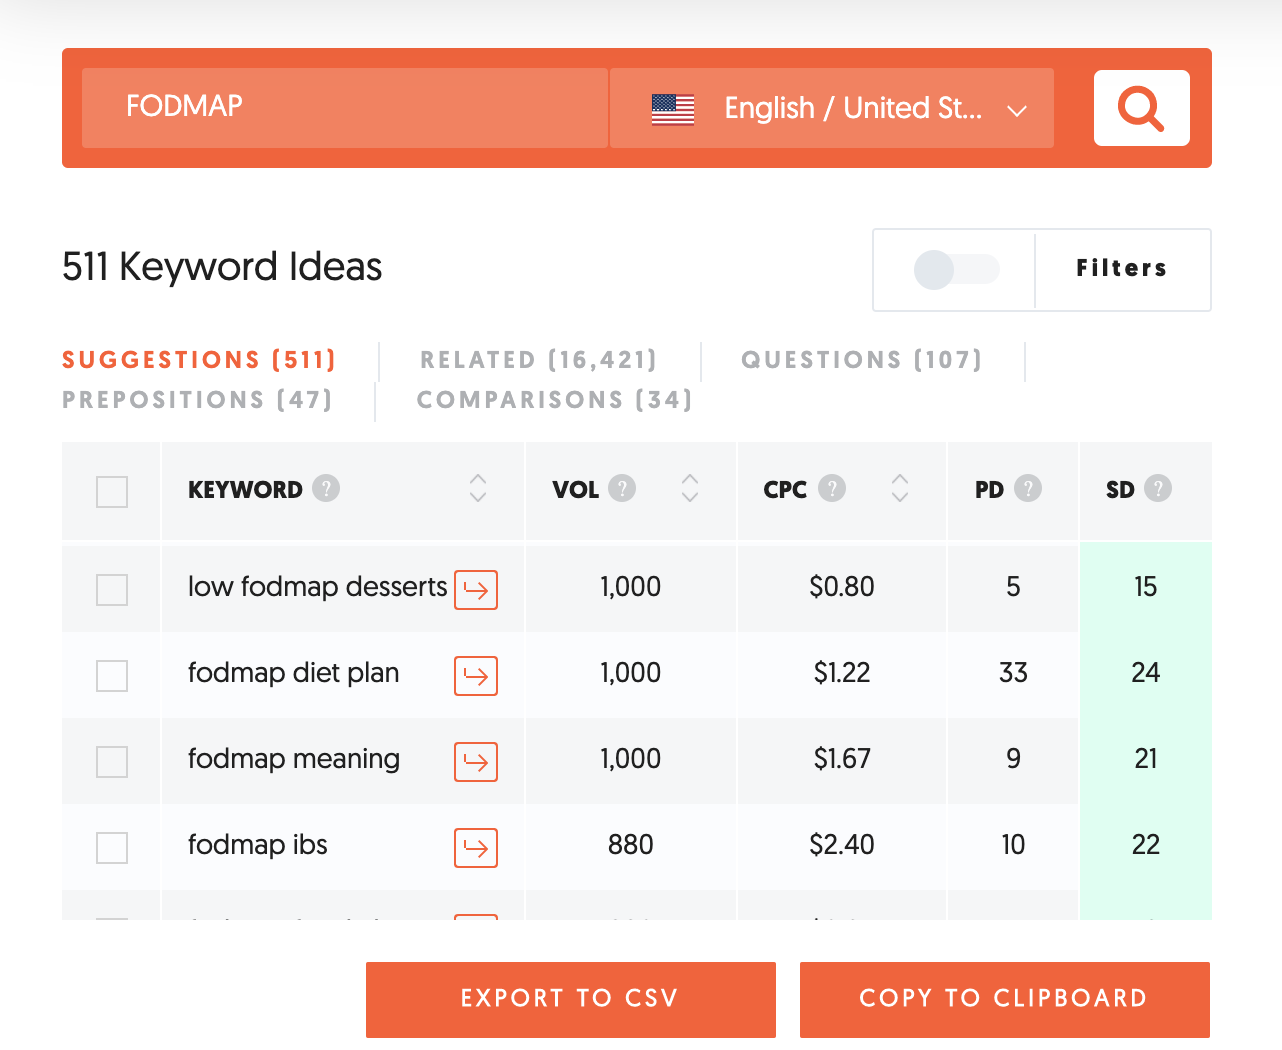
Task: Switch to the QUESTIONS (107) tab
Action: 861,360
